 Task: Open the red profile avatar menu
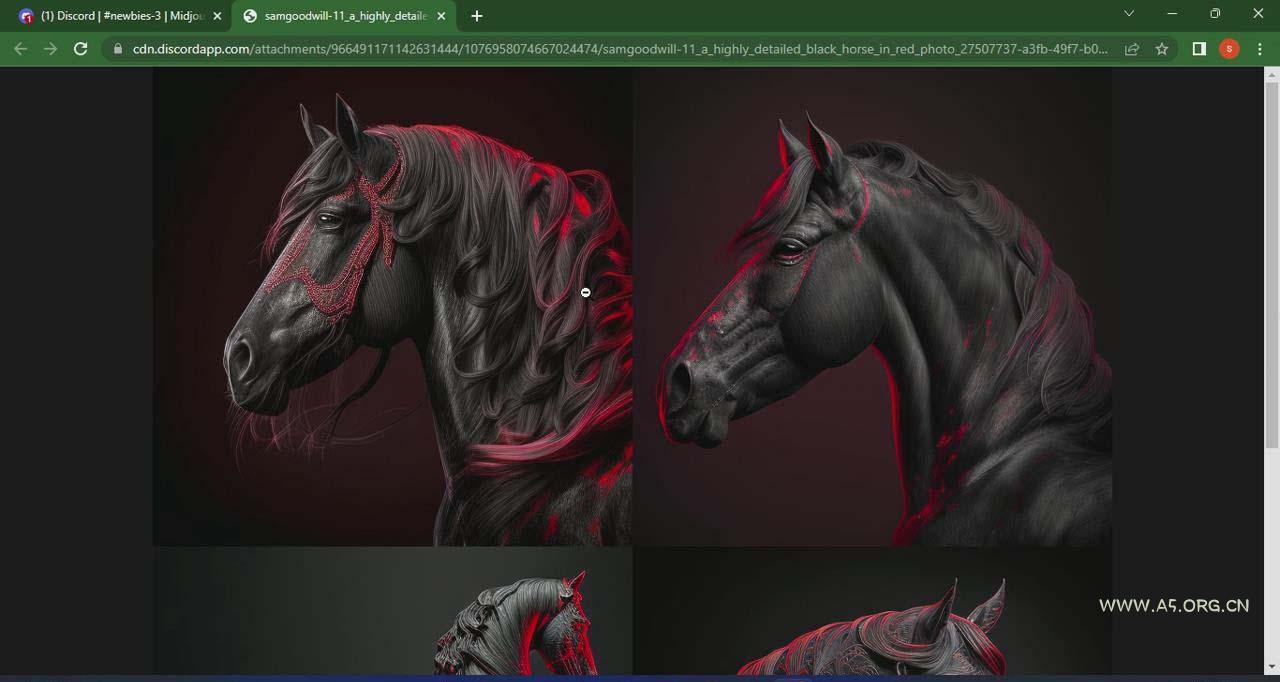pos(1229,49)
